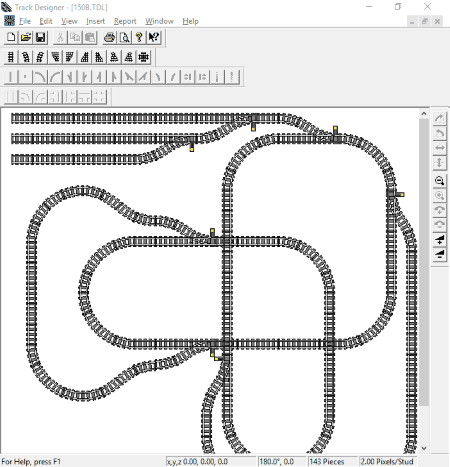Select the ninth track palette button

129,57
